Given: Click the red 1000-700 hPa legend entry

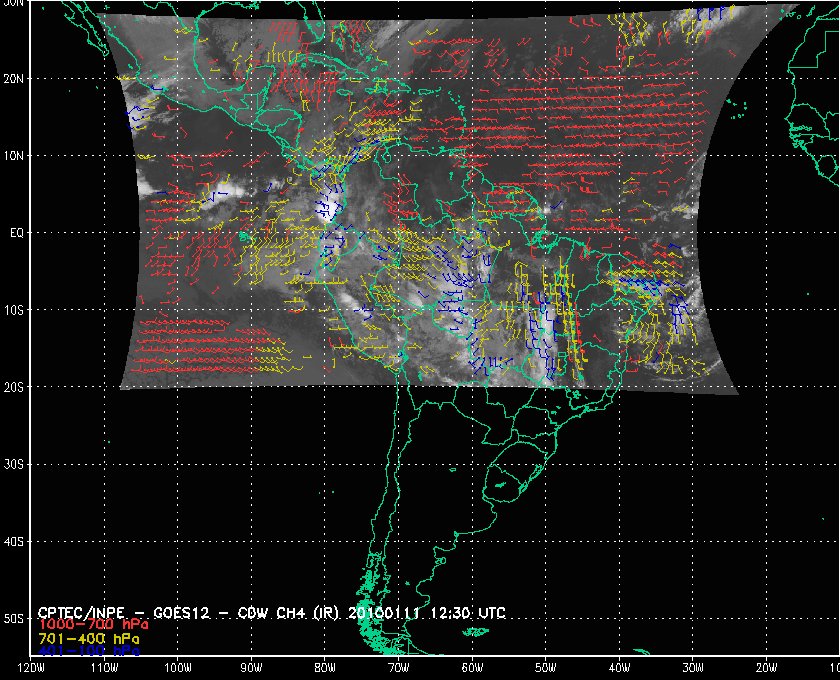Looking at the screenshot, I should click(x=93, y=625).
